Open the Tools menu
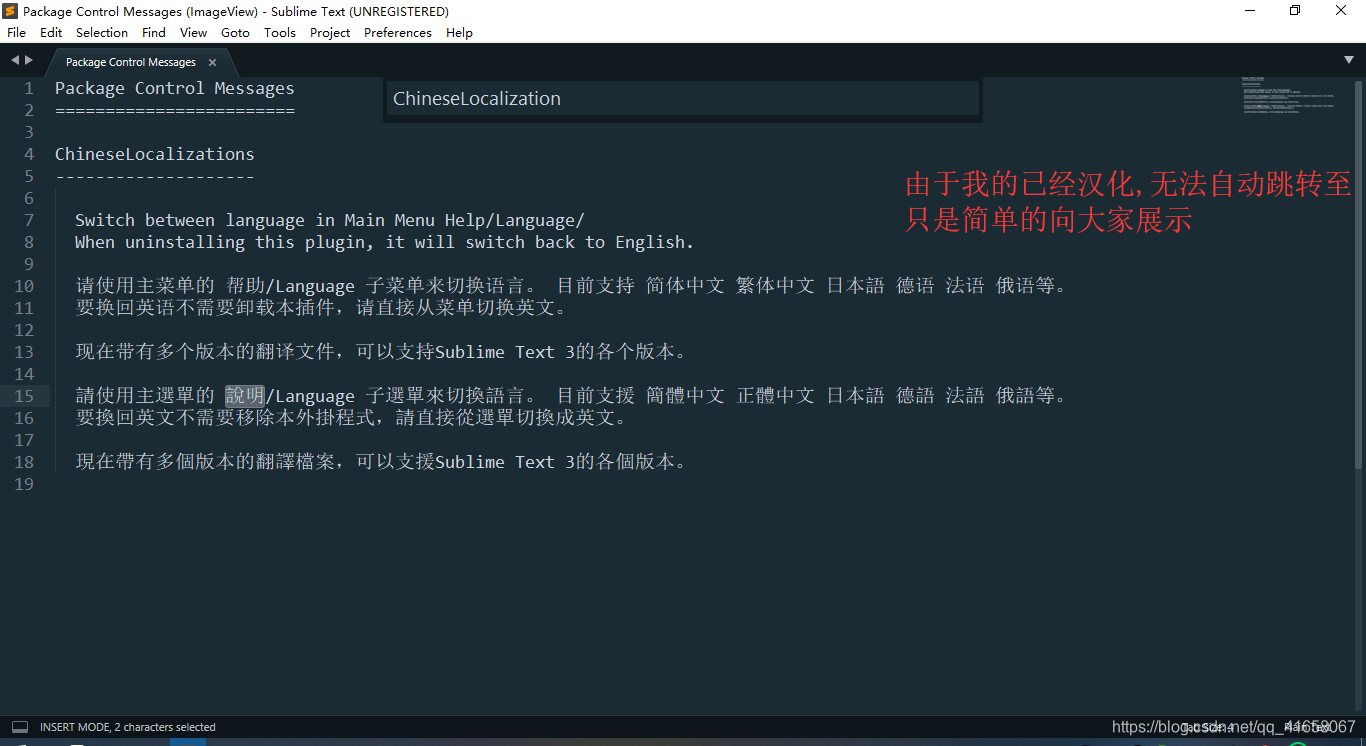This screenshot has width=1366, height=746. coord(280,32)
